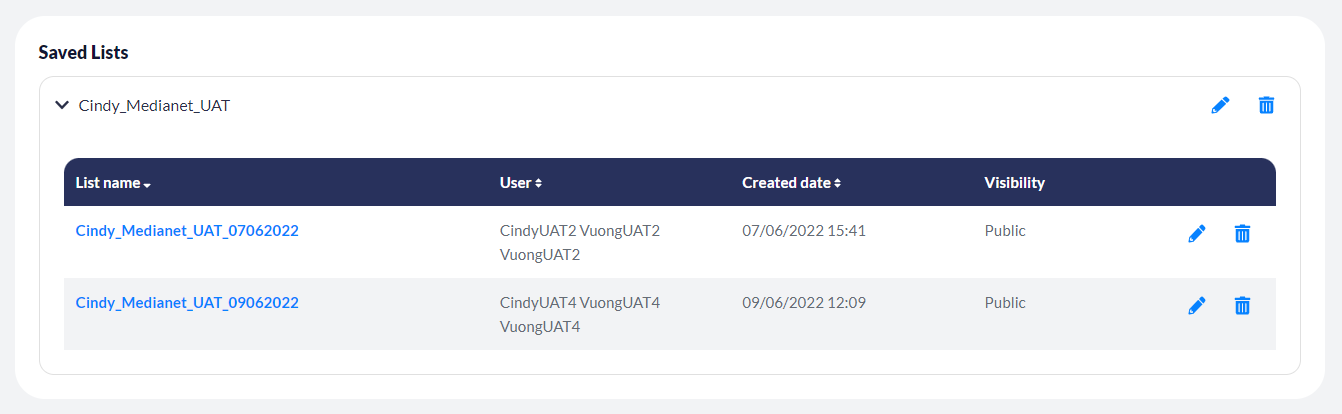
Task: Sort the table by List name
Action: (x=113, y=183)
